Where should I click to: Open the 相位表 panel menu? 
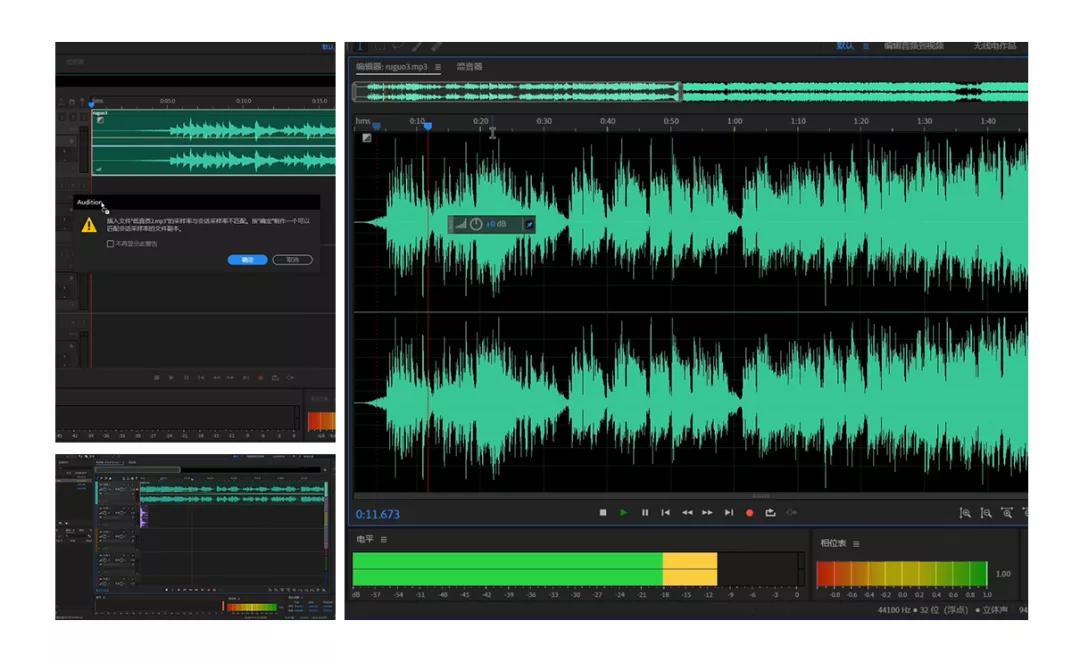(x=856, y=543)
